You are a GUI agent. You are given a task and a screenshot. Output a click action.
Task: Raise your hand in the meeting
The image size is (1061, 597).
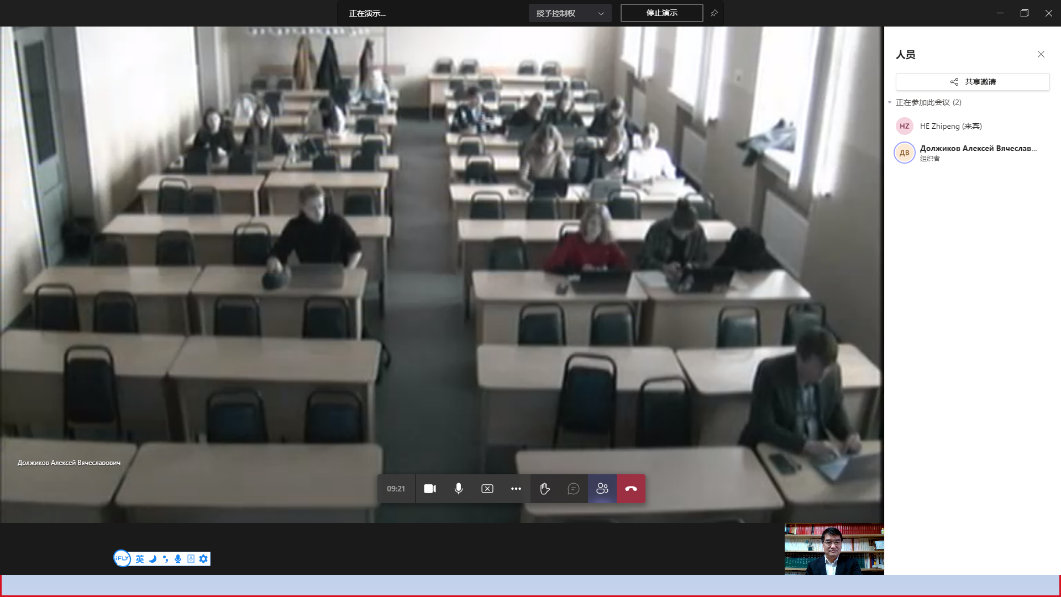tap(545, 489)
